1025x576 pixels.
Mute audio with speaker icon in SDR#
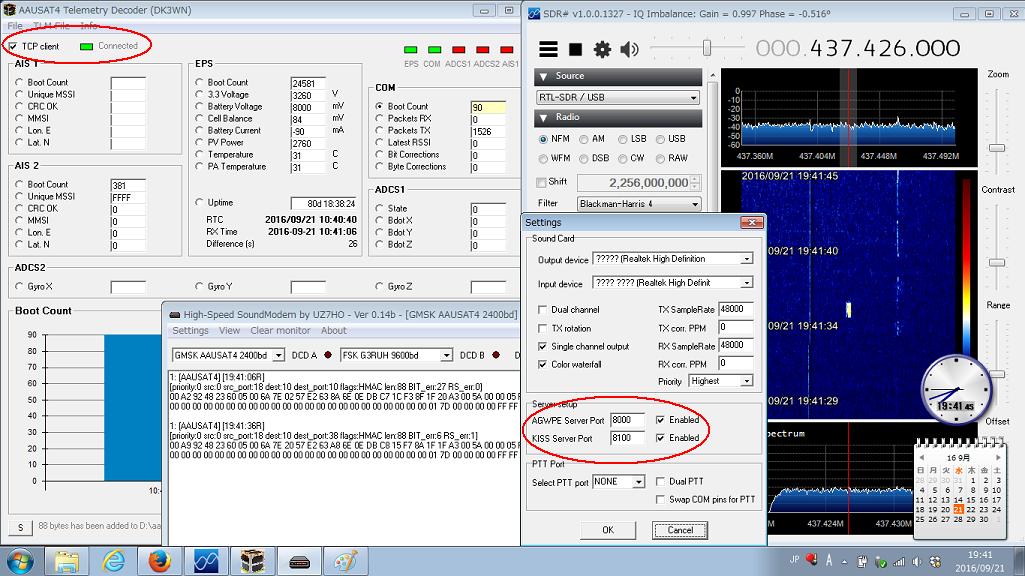click(629, 49)
